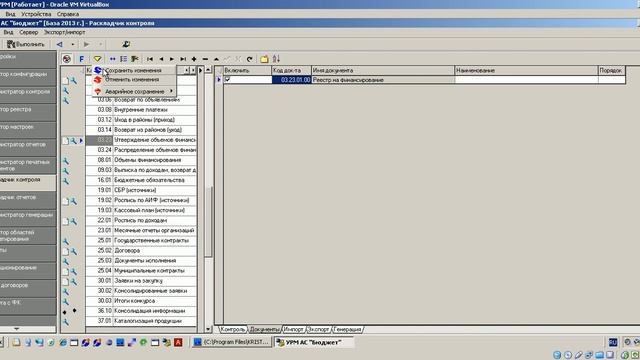This screenshot has width=640, height=360.
Task: Click the wrench icon beside row 08.01
Action: (66, 161)
